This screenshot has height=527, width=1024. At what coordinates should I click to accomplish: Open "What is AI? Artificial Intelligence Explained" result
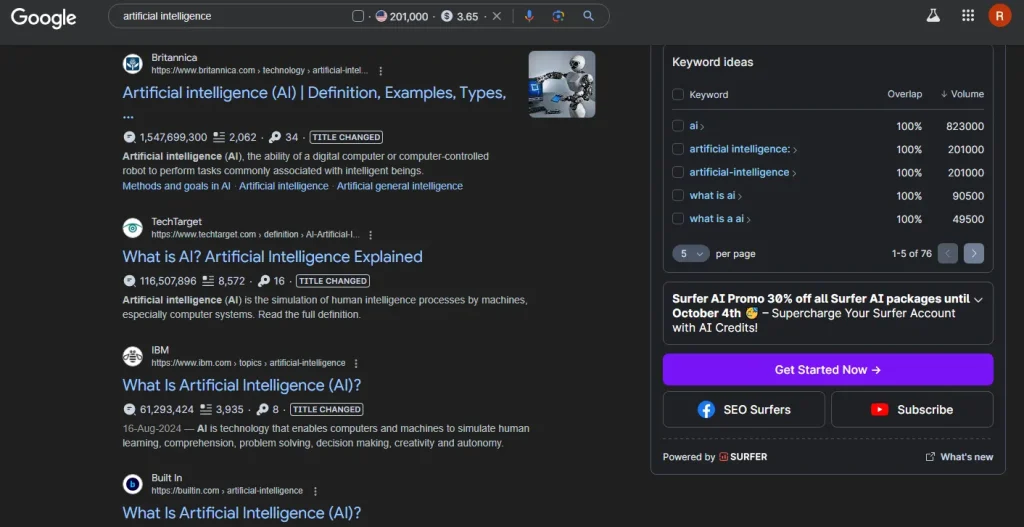tap(272, 257)
